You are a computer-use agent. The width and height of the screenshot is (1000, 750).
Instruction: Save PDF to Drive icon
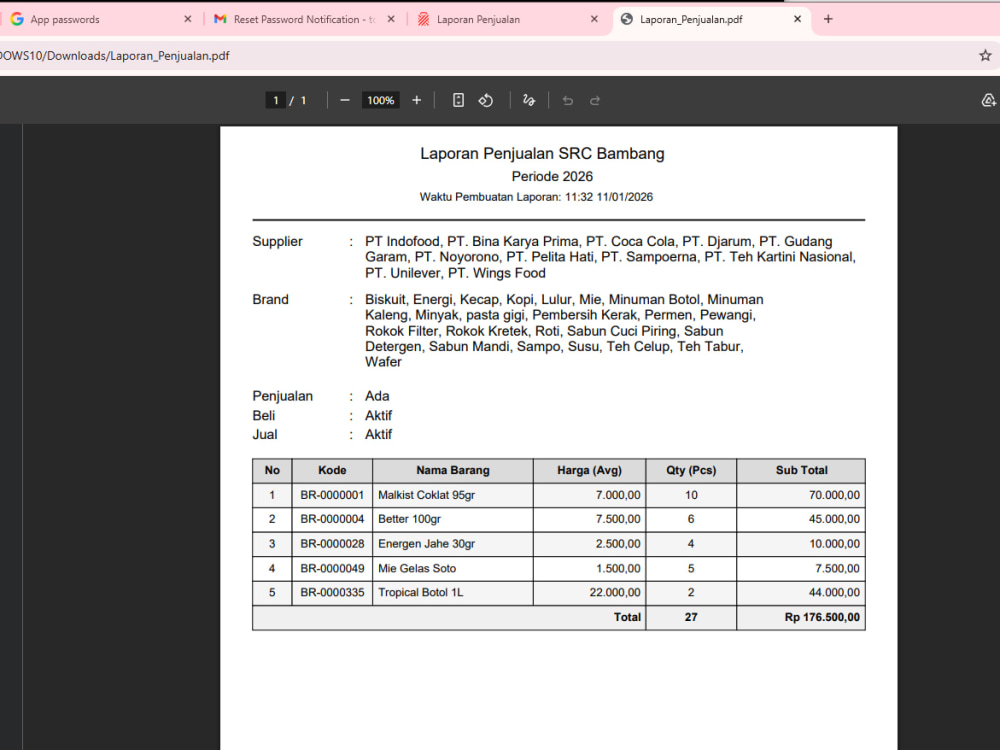(989, 100)
